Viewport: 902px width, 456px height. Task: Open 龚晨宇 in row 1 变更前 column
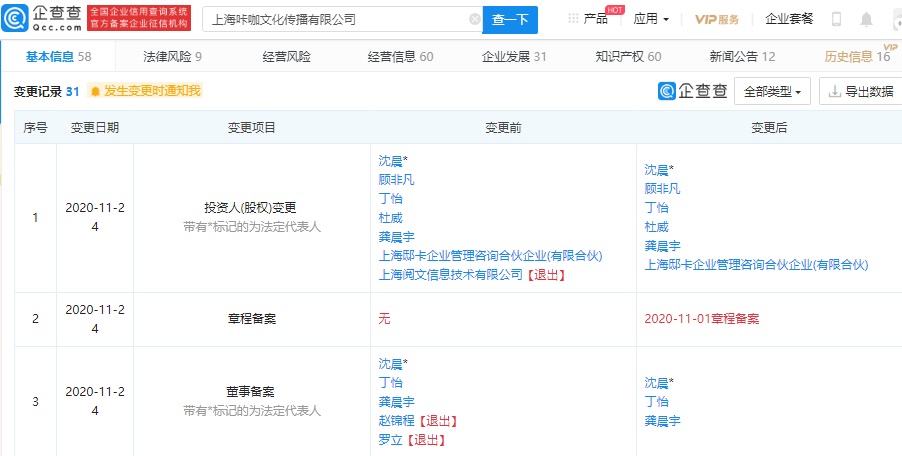click(396, 236)
